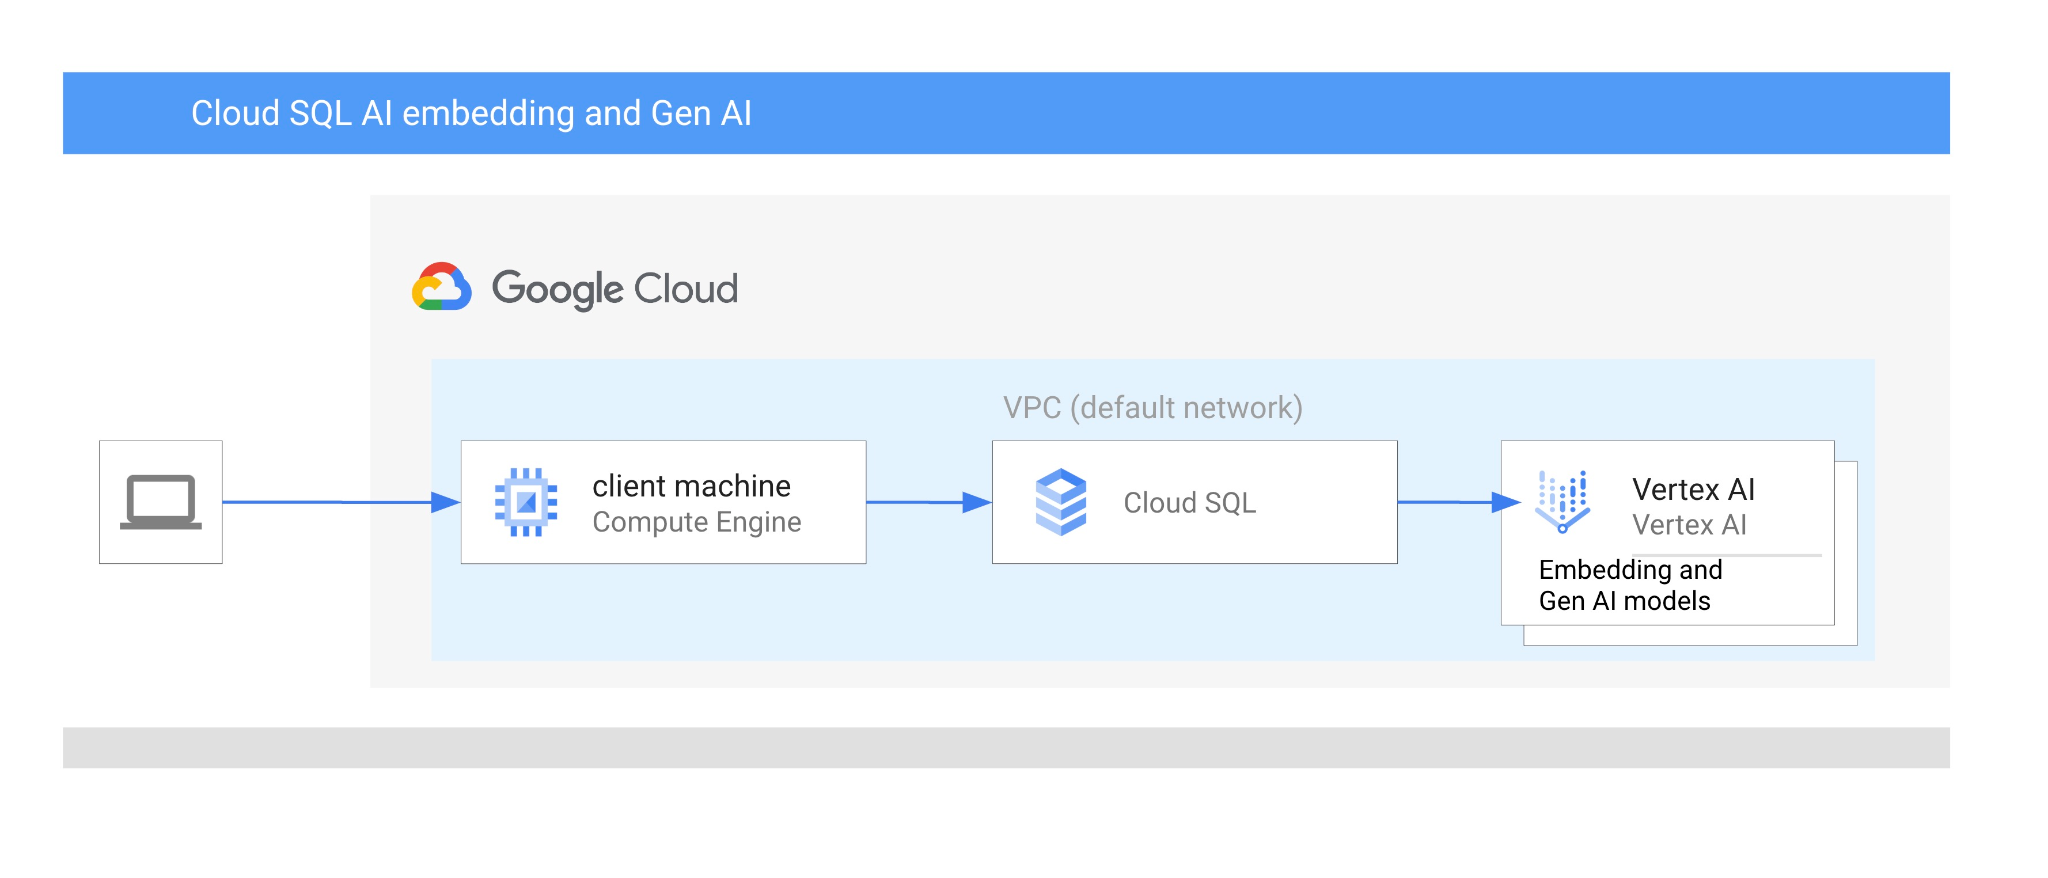The image size is (2048, 878).
Task: Click the gray "Vertex AI" subtitle
Action: (x=1689, y=525)
